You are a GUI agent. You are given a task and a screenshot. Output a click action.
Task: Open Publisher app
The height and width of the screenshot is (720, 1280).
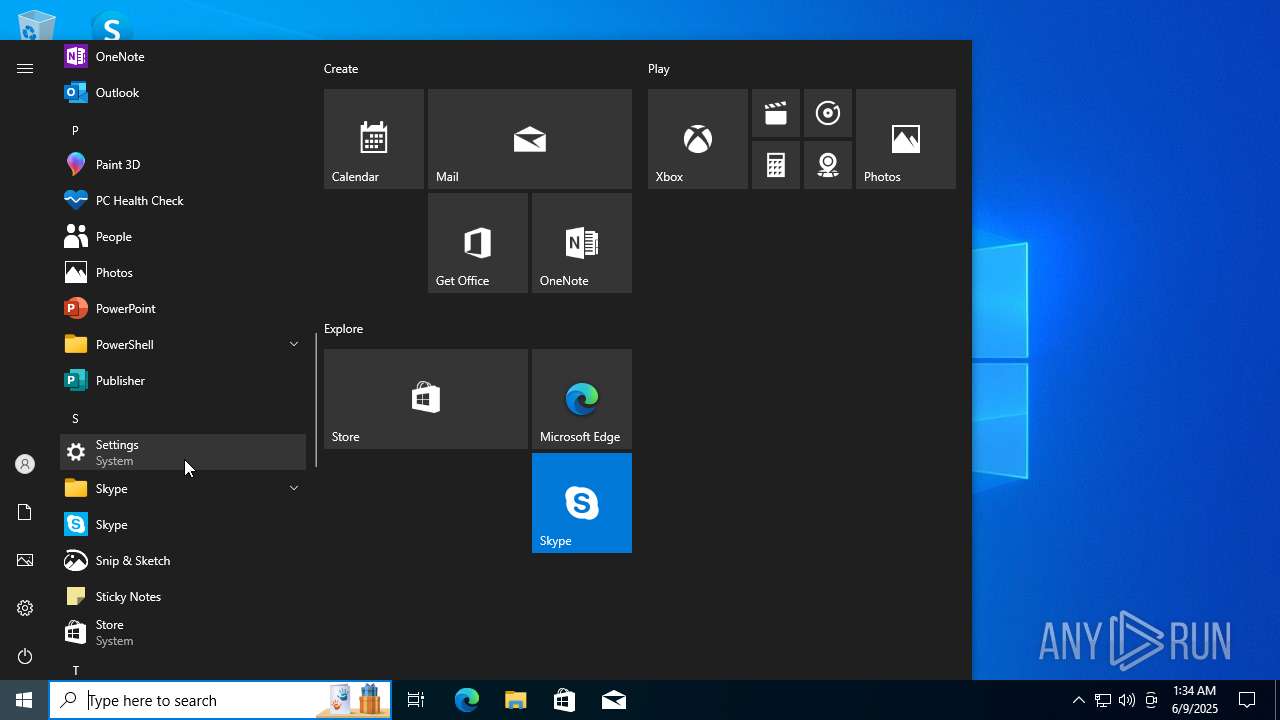(x=183, y=380)
